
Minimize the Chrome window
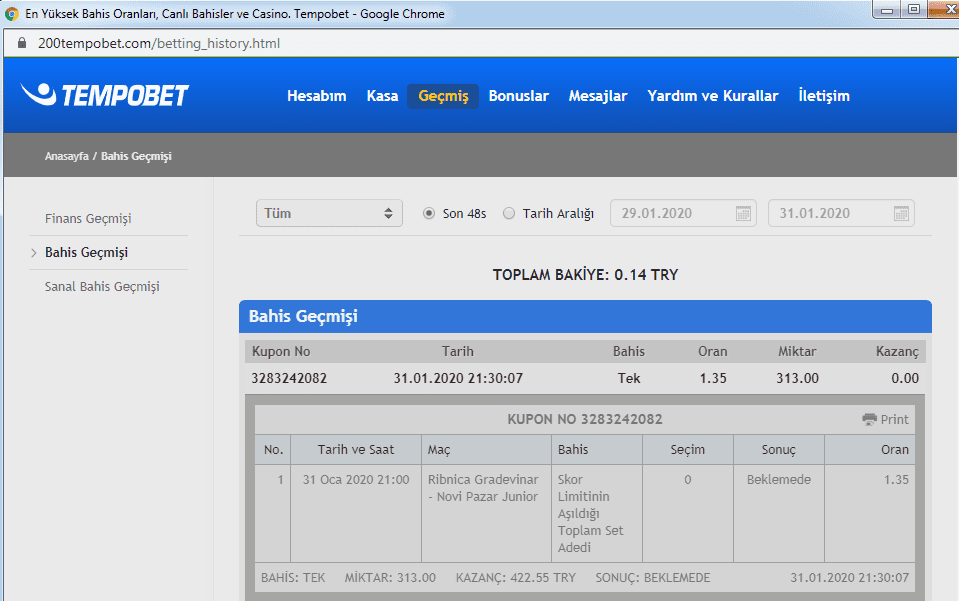click(887, 10)
